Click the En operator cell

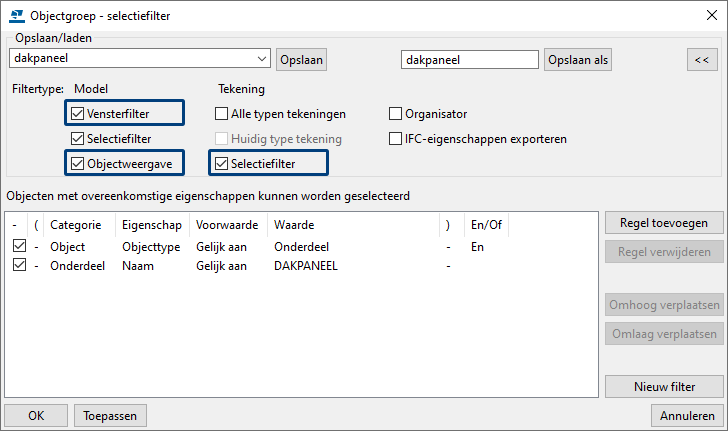point(477,247)
